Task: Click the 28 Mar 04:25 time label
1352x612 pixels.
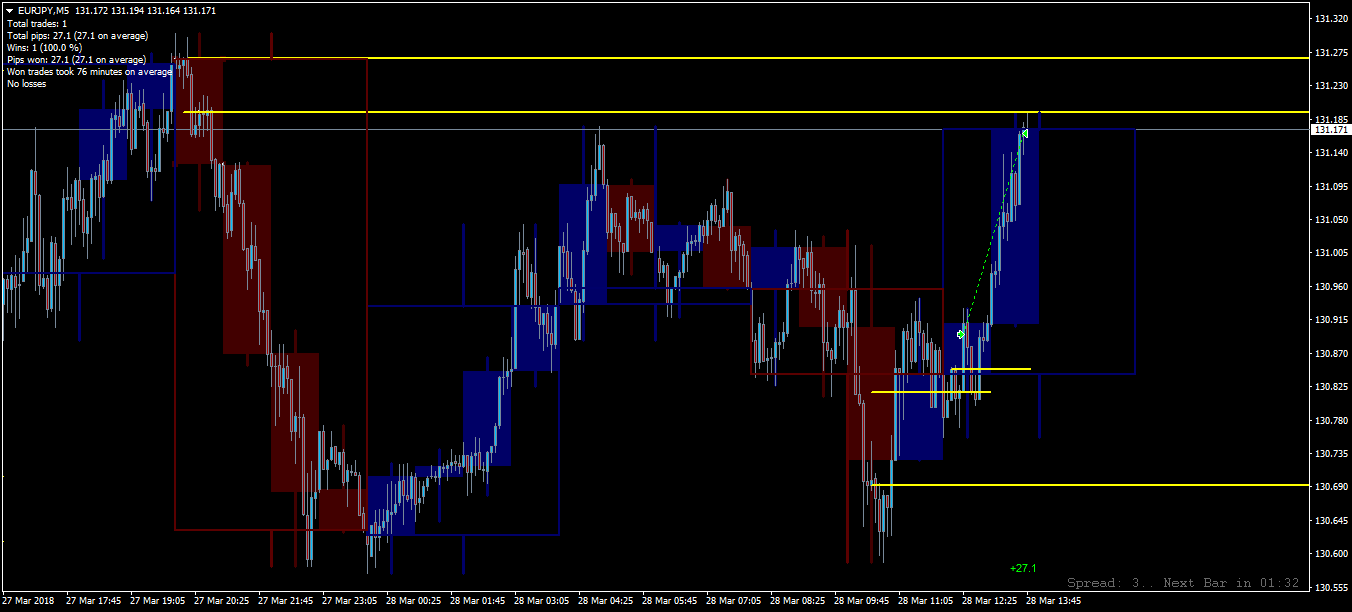Action: (606, 602)
